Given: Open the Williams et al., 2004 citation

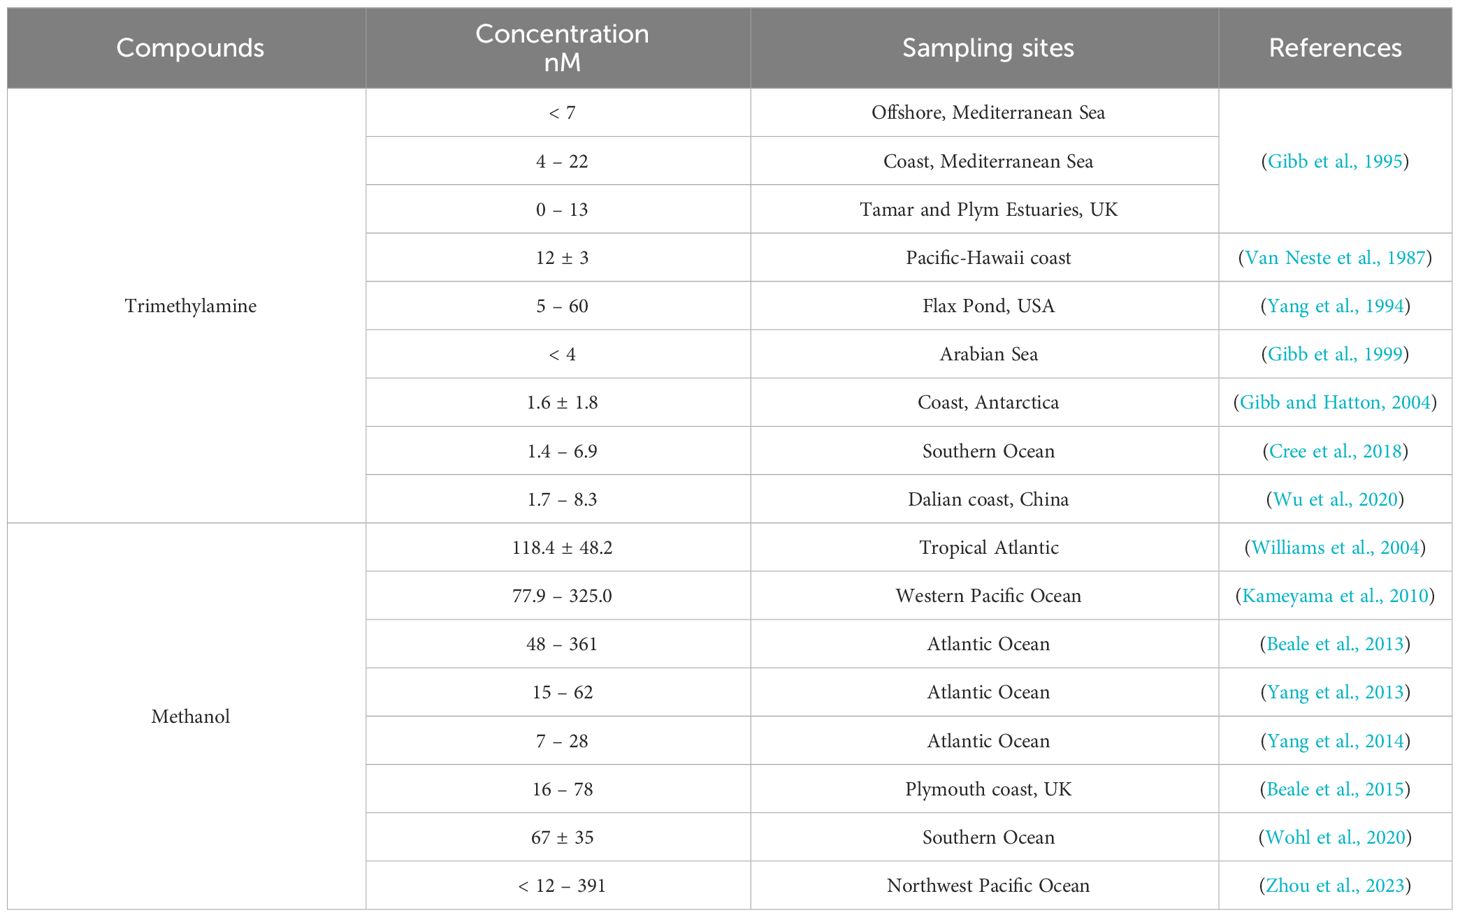Looking at the screenshot, I should tap(1335, 547).
